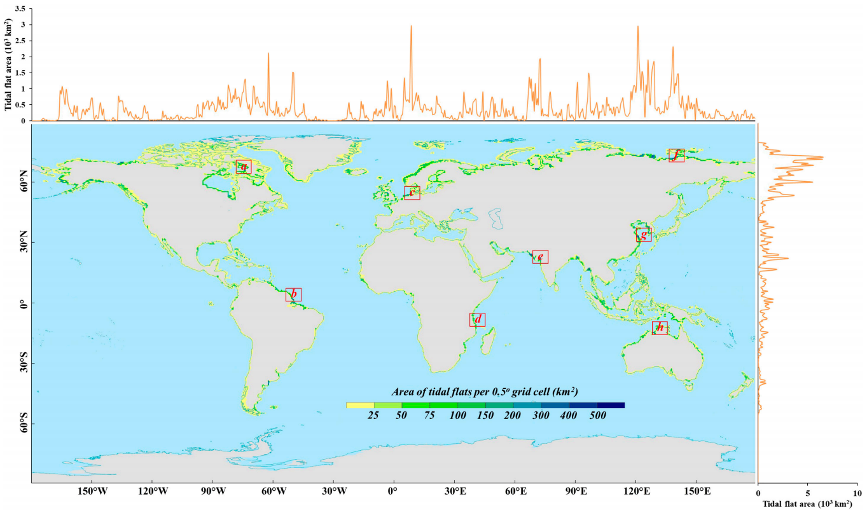
Task: Click the top chart's vertical axis title
Action: (x=8, y=63)
